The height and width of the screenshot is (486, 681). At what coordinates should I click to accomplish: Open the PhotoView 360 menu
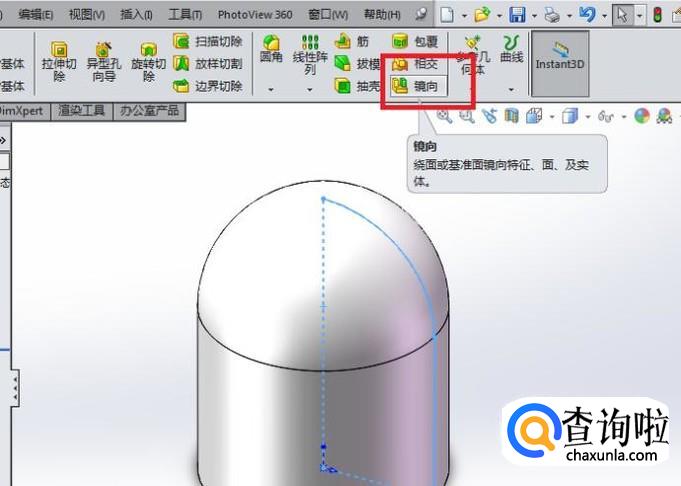pos(255,15)
